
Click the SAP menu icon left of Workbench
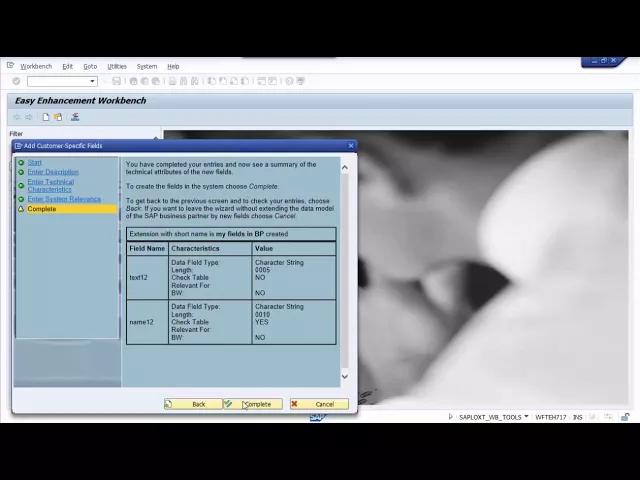tap(11, 65)
